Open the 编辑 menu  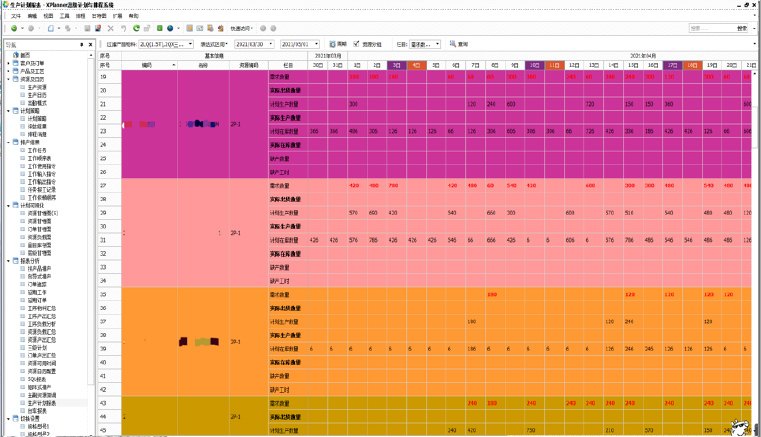(x=33, y=16)
